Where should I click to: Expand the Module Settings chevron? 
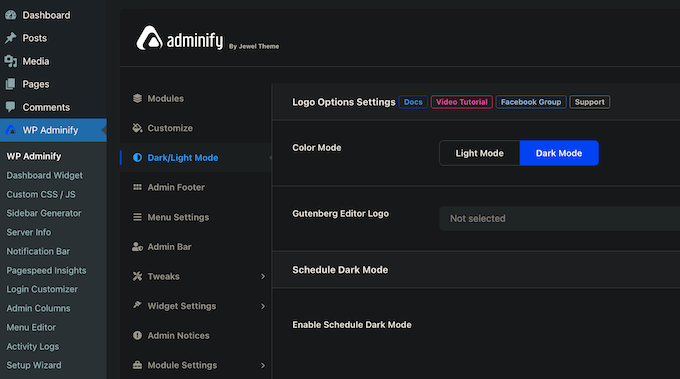point(263,366)
